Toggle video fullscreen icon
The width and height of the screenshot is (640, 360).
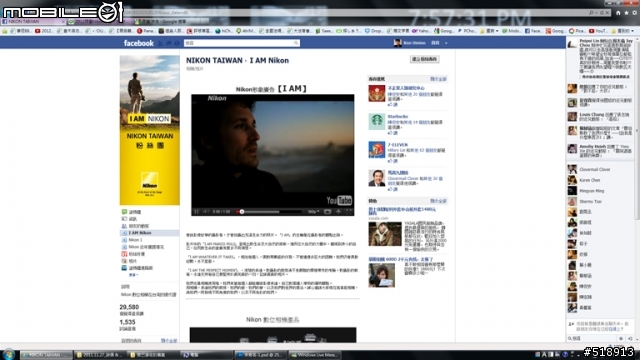349,211
